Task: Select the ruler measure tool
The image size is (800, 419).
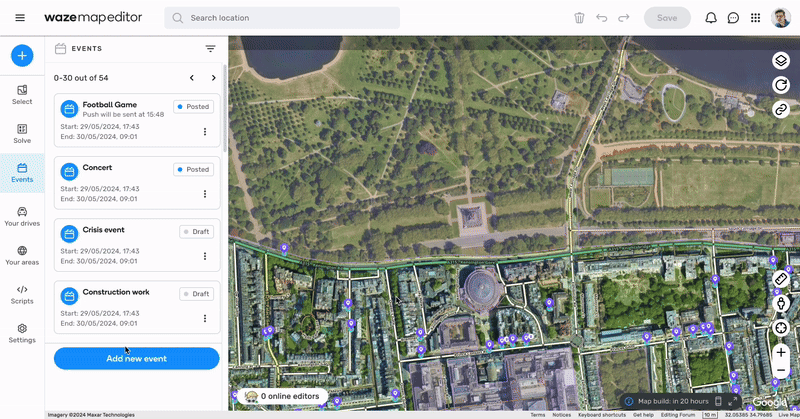Action: pyautogui.click(x=781, y=279)
